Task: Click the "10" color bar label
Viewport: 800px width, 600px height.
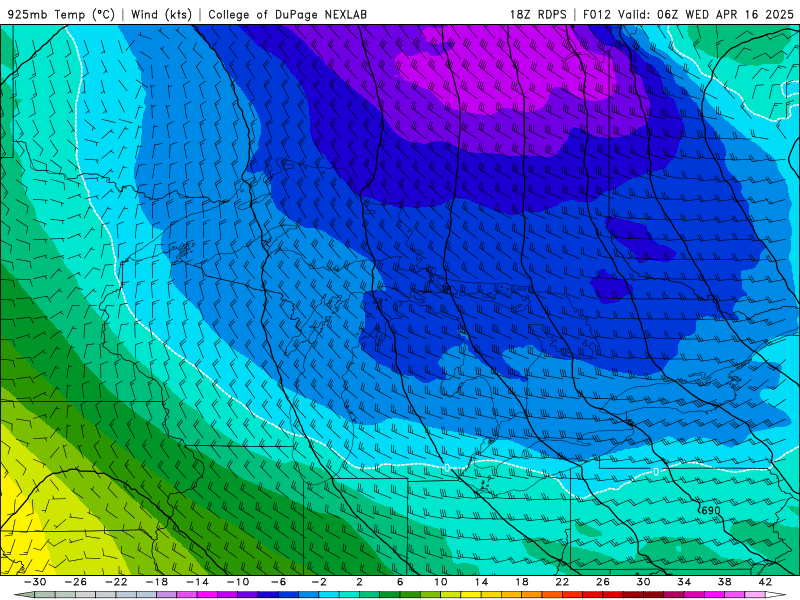Action: point(441,582)
